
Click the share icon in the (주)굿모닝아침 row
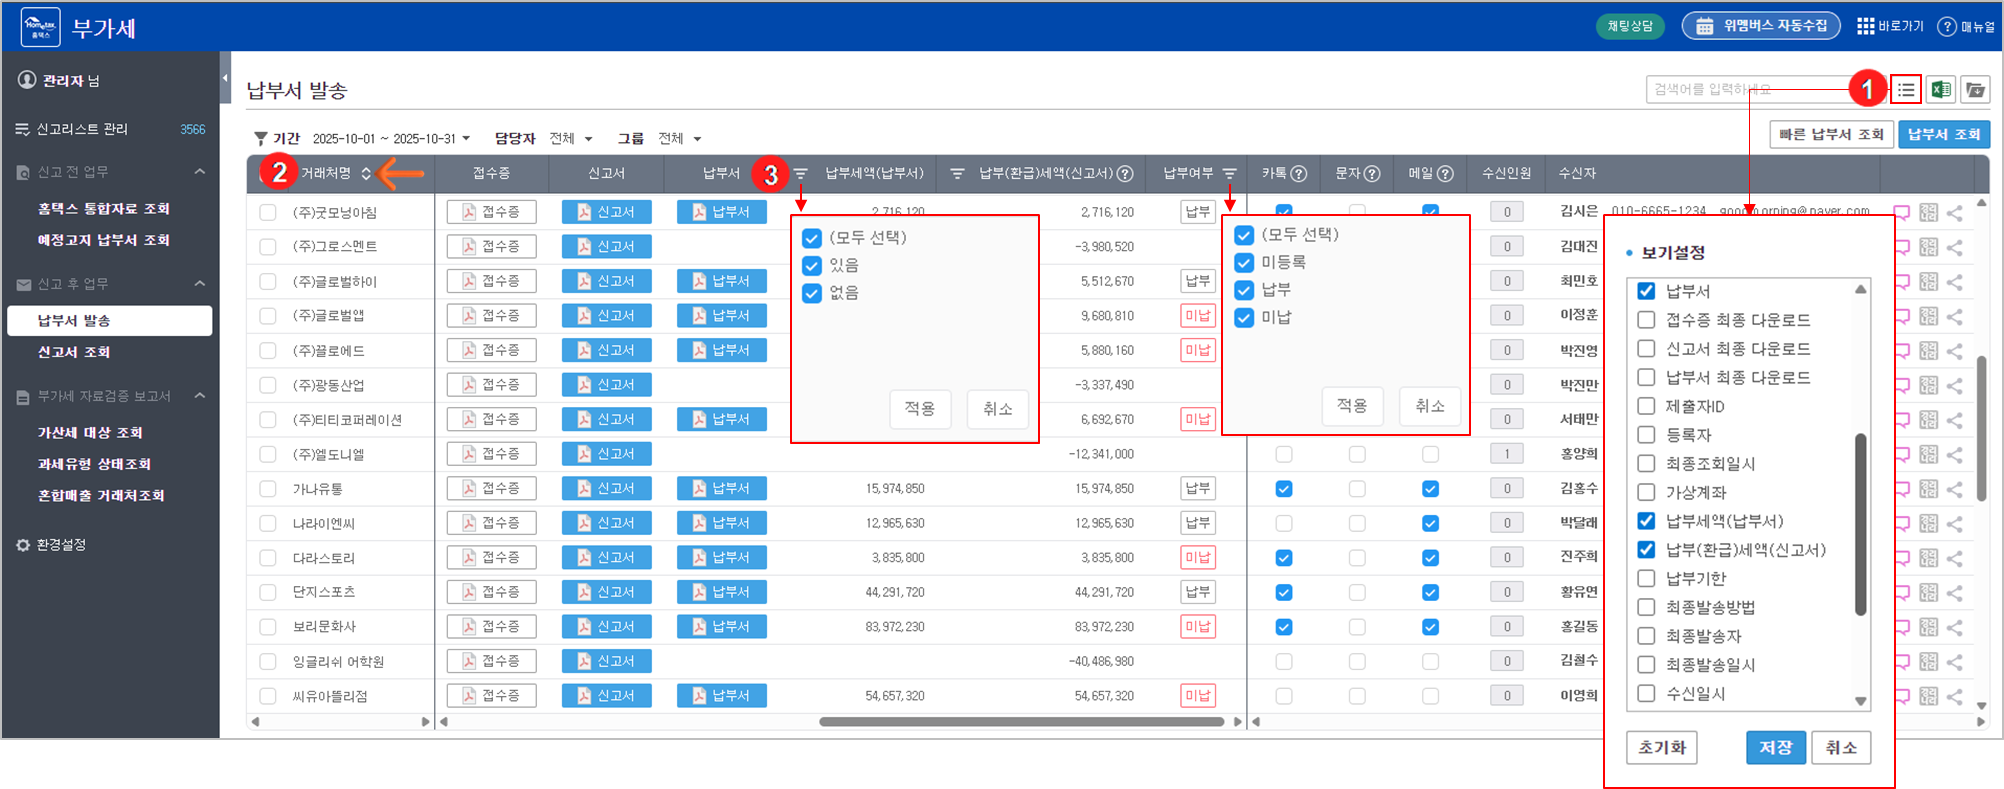1955,212
